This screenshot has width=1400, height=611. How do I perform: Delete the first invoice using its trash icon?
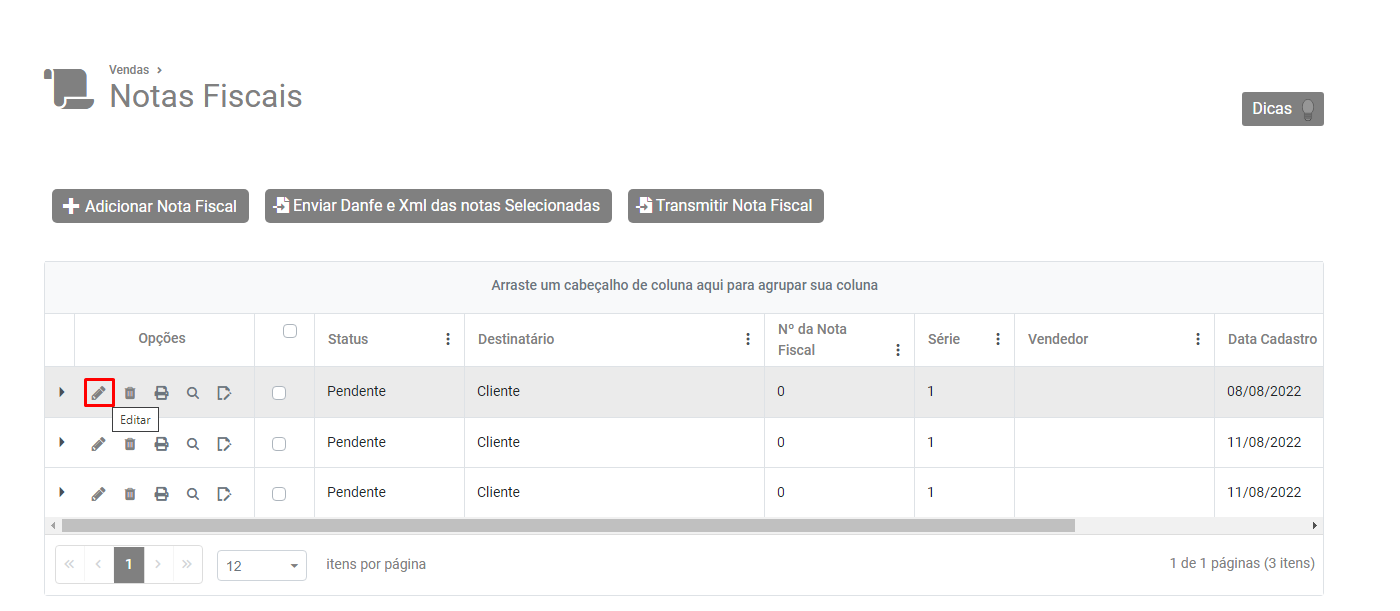point(130,393)
